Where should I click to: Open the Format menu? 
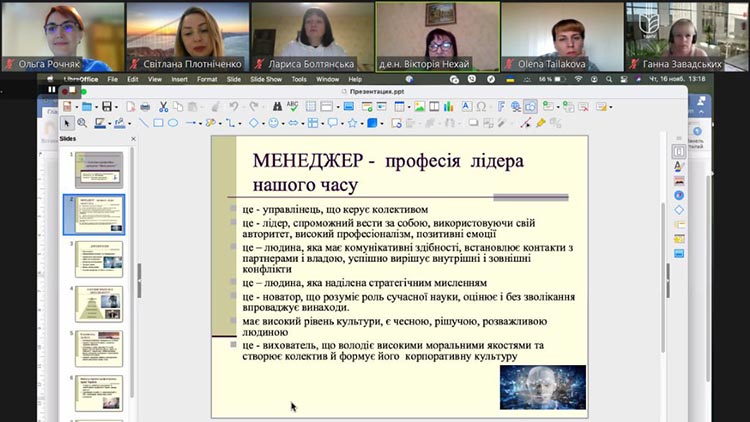[x=206, y=78]
